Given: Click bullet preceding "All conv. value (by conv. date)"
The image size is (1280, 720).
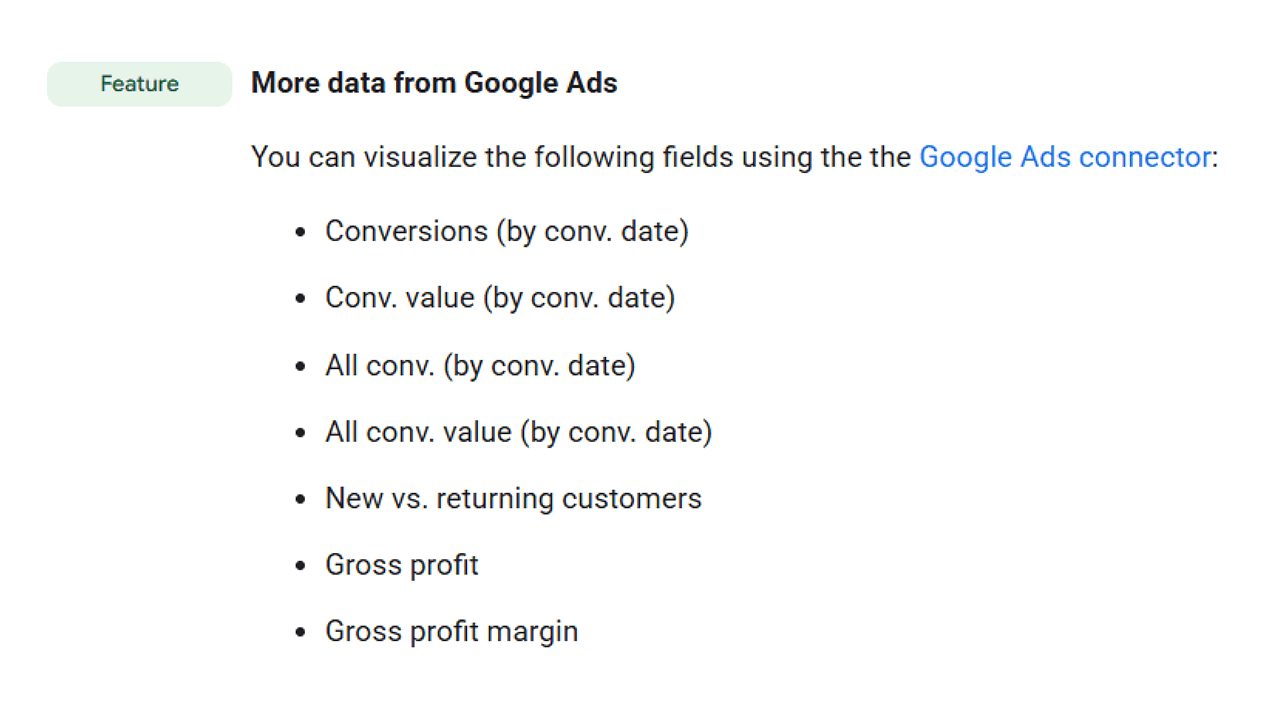Looking at the screenshot, I should [x=300, y=433].
